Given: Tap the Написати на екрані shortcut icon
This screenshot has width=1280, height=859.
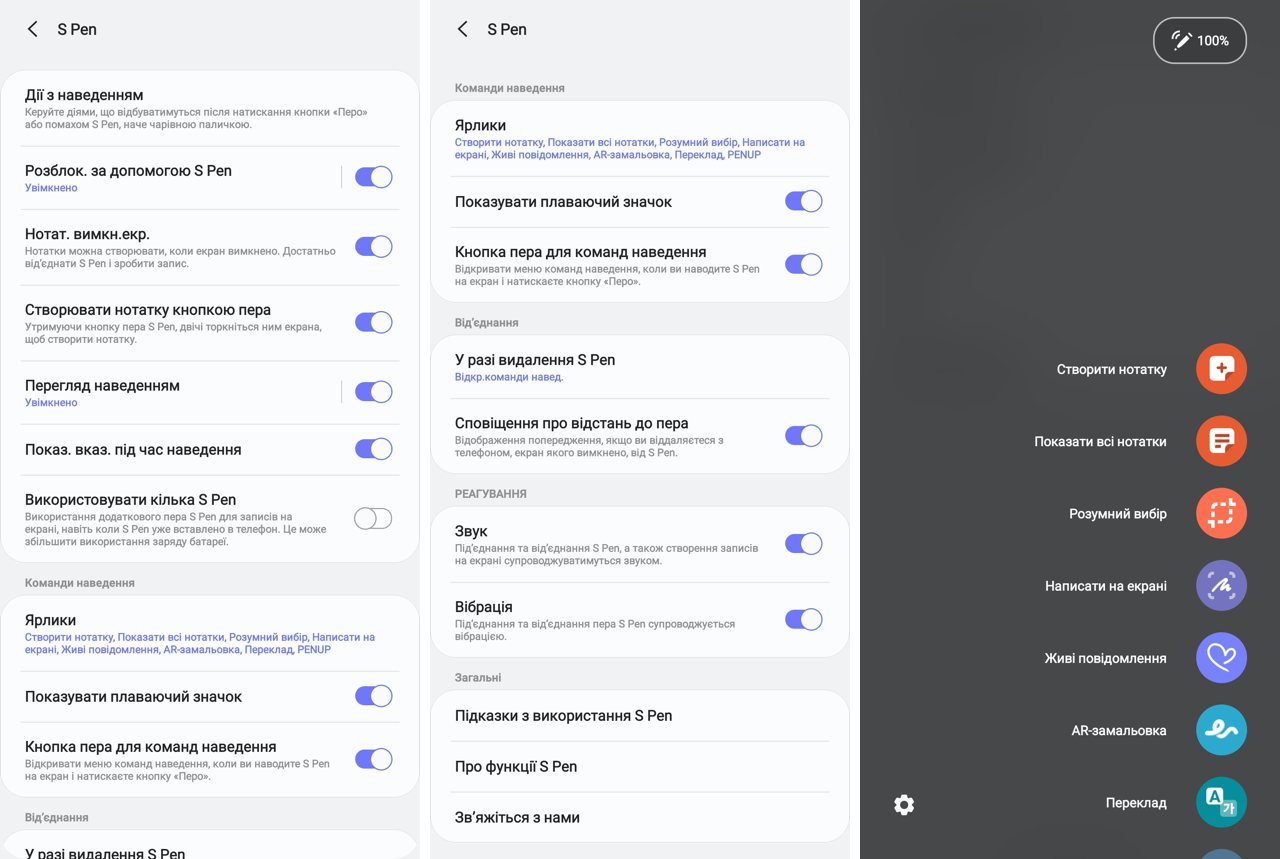Looking at the screenshot, I should pyautogui.click(x=1221, y=586).
